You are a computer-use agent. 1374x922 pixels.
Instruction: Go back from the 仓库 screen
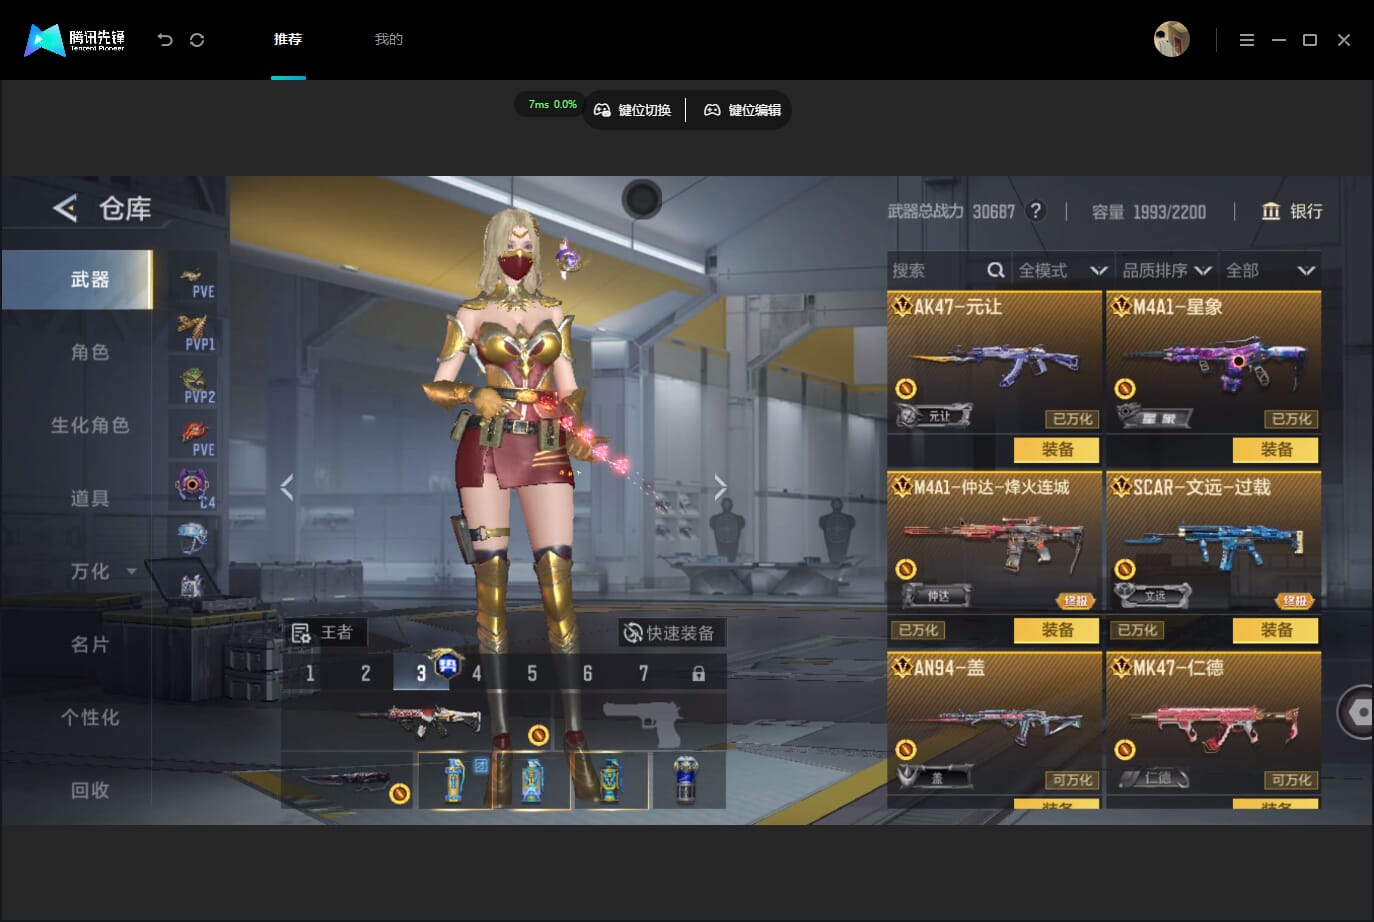coord(65,208)
